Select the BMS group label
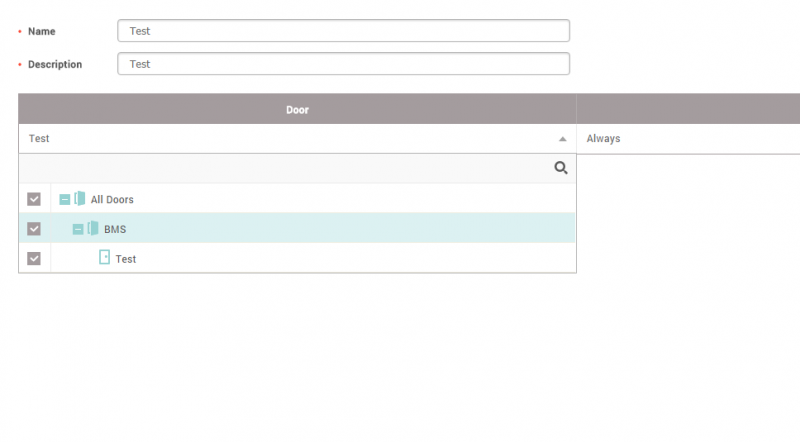This screenshot has height=442, width=800. (x=115, y=230)
